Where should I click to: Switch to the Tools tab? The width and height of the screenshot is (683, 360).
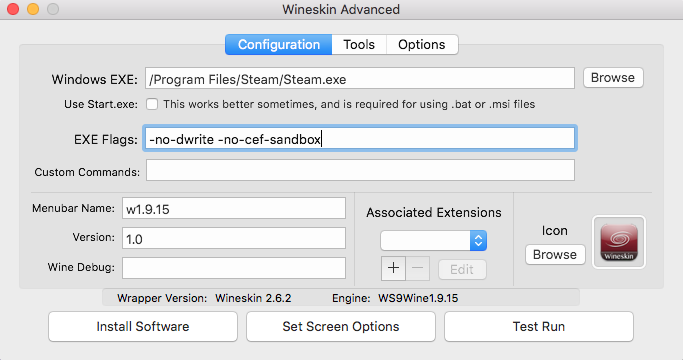359,44
